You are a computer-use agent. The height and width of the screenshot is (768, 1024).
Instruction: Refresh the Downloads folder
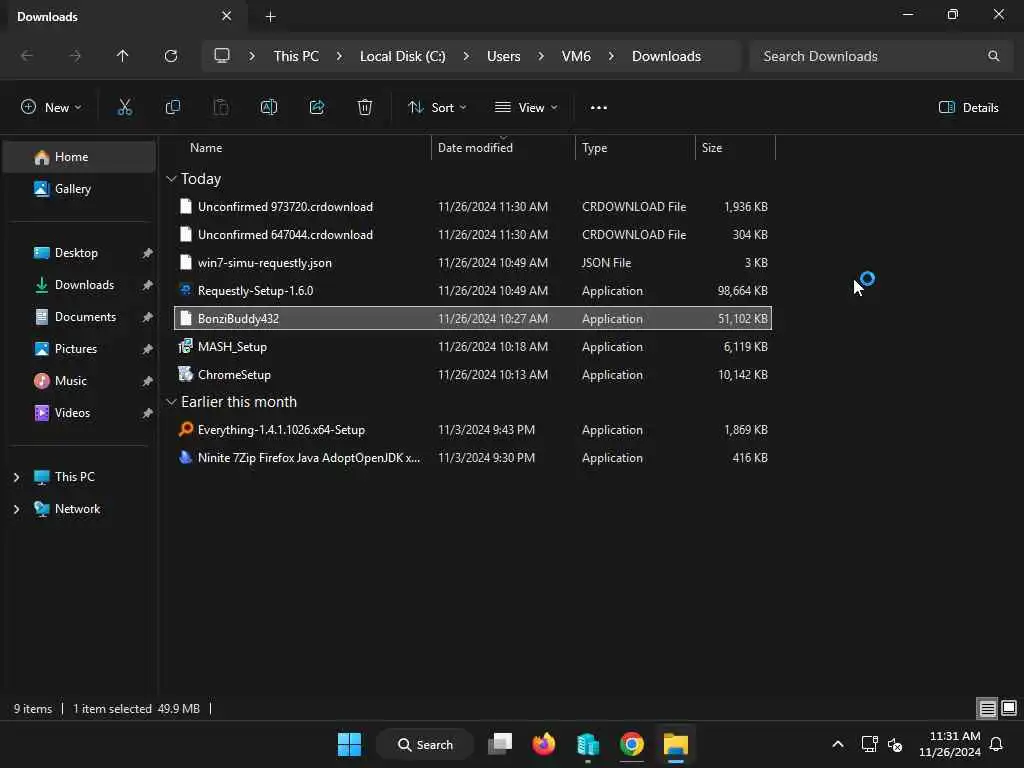tap(170, 56)
